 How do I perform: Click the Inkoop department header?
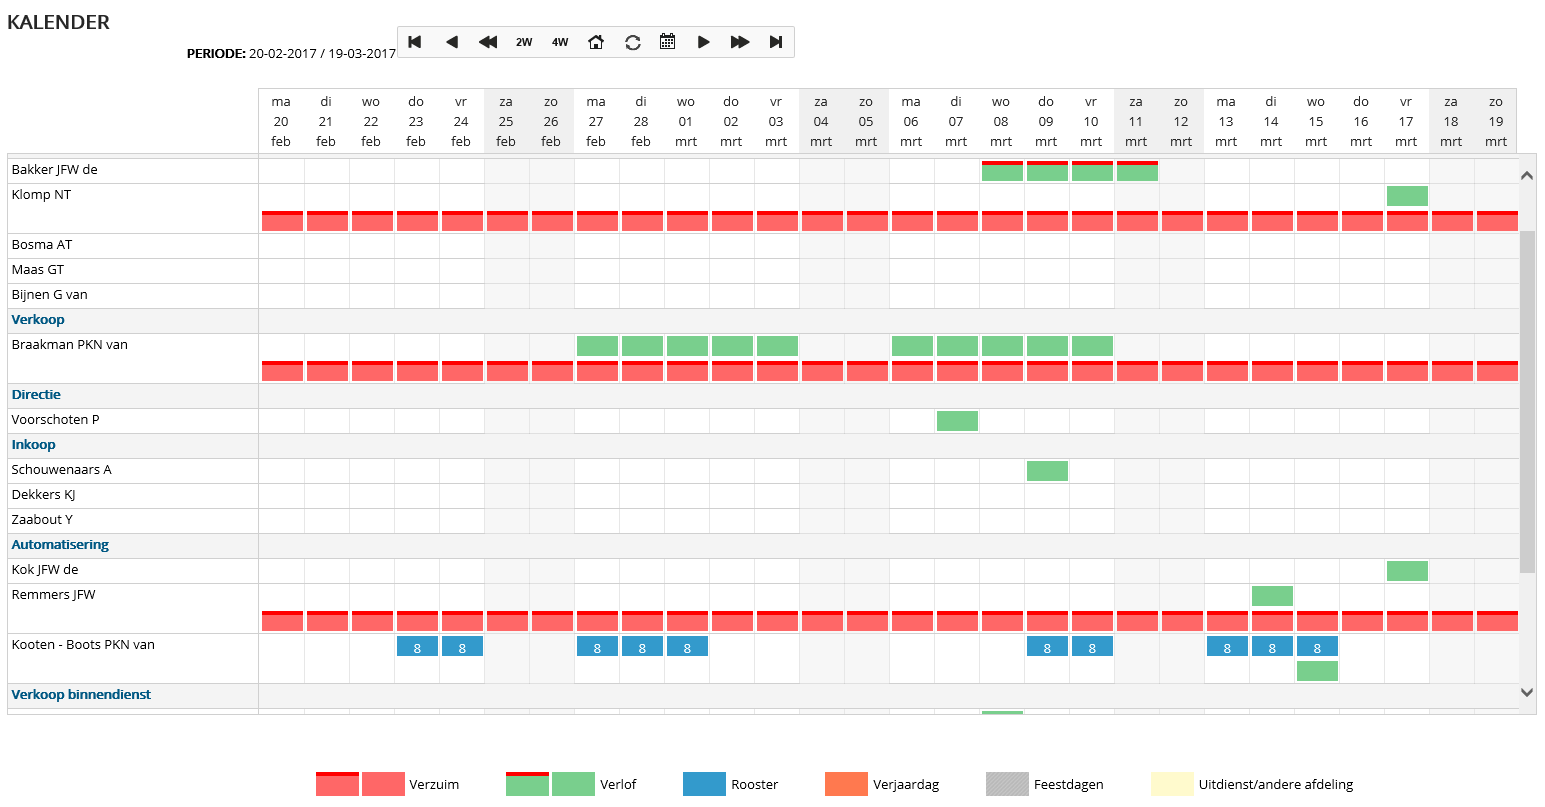(x=34, y=445)
